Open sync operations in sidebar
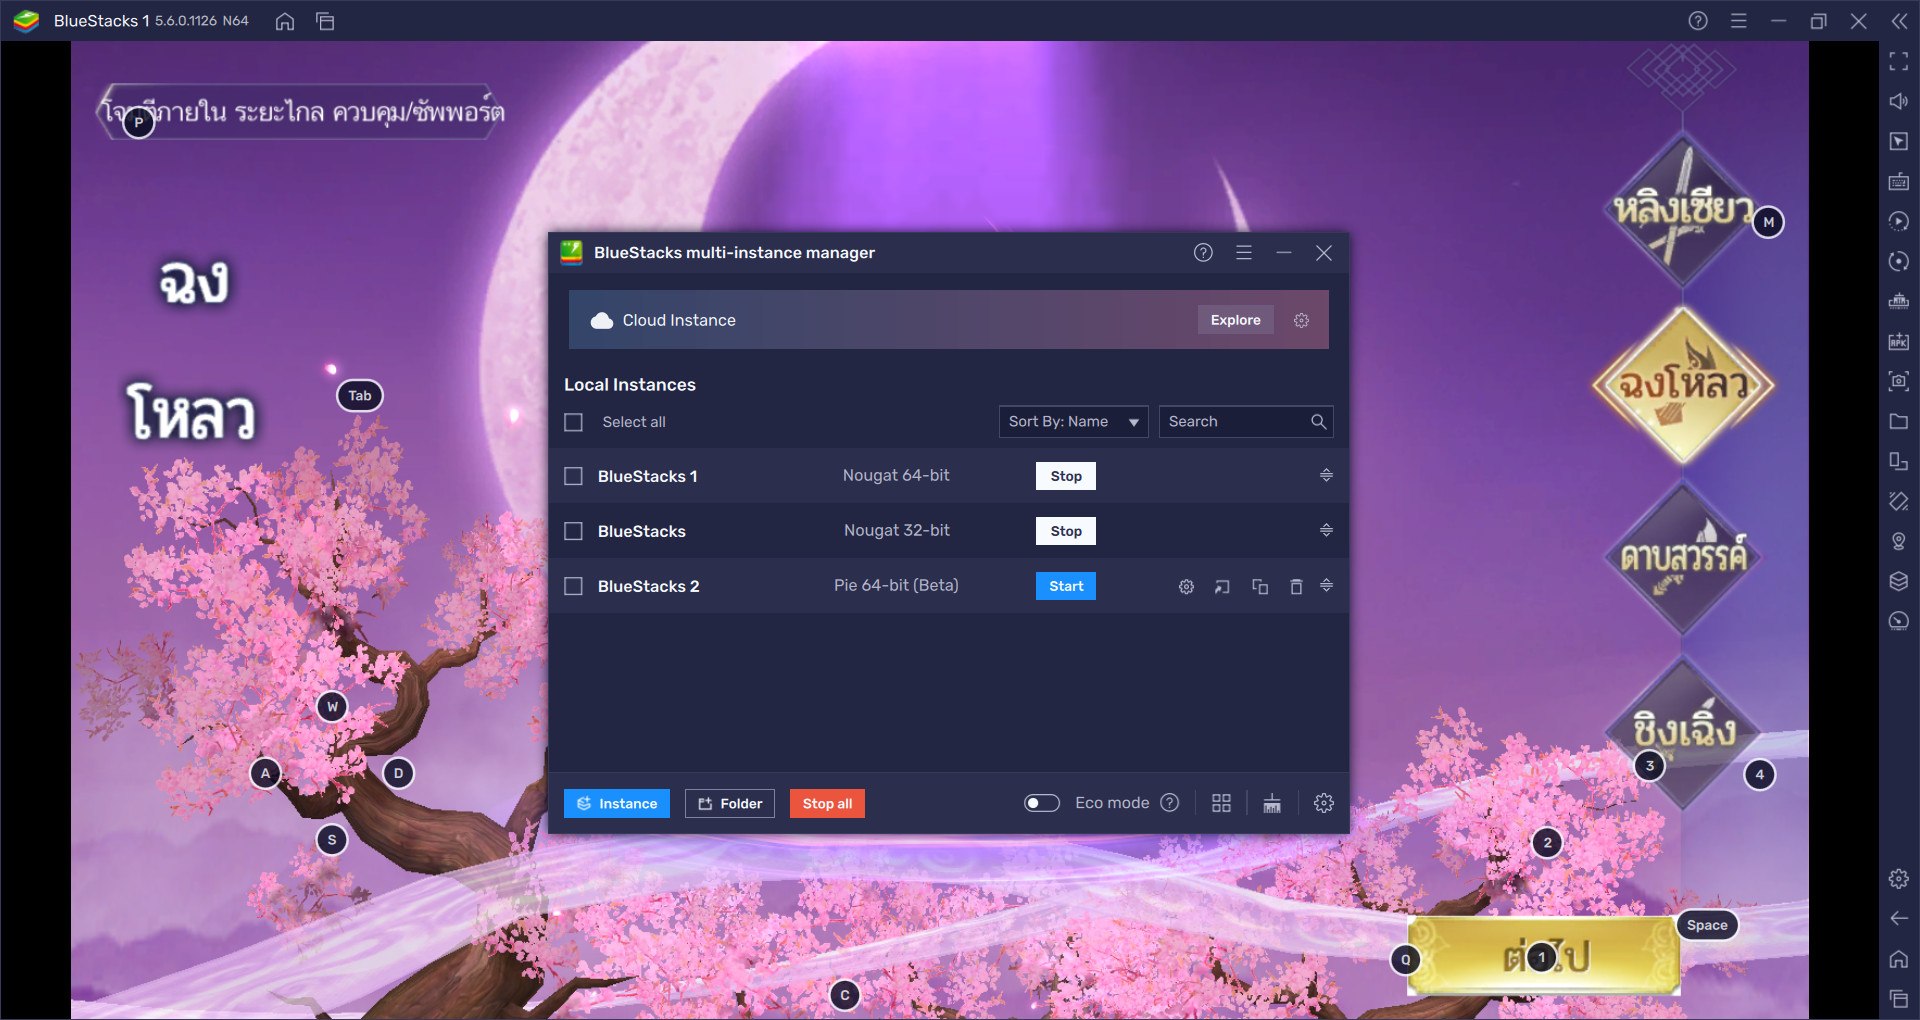This screenshot has width=1920, height=1020. point(1899,262)
